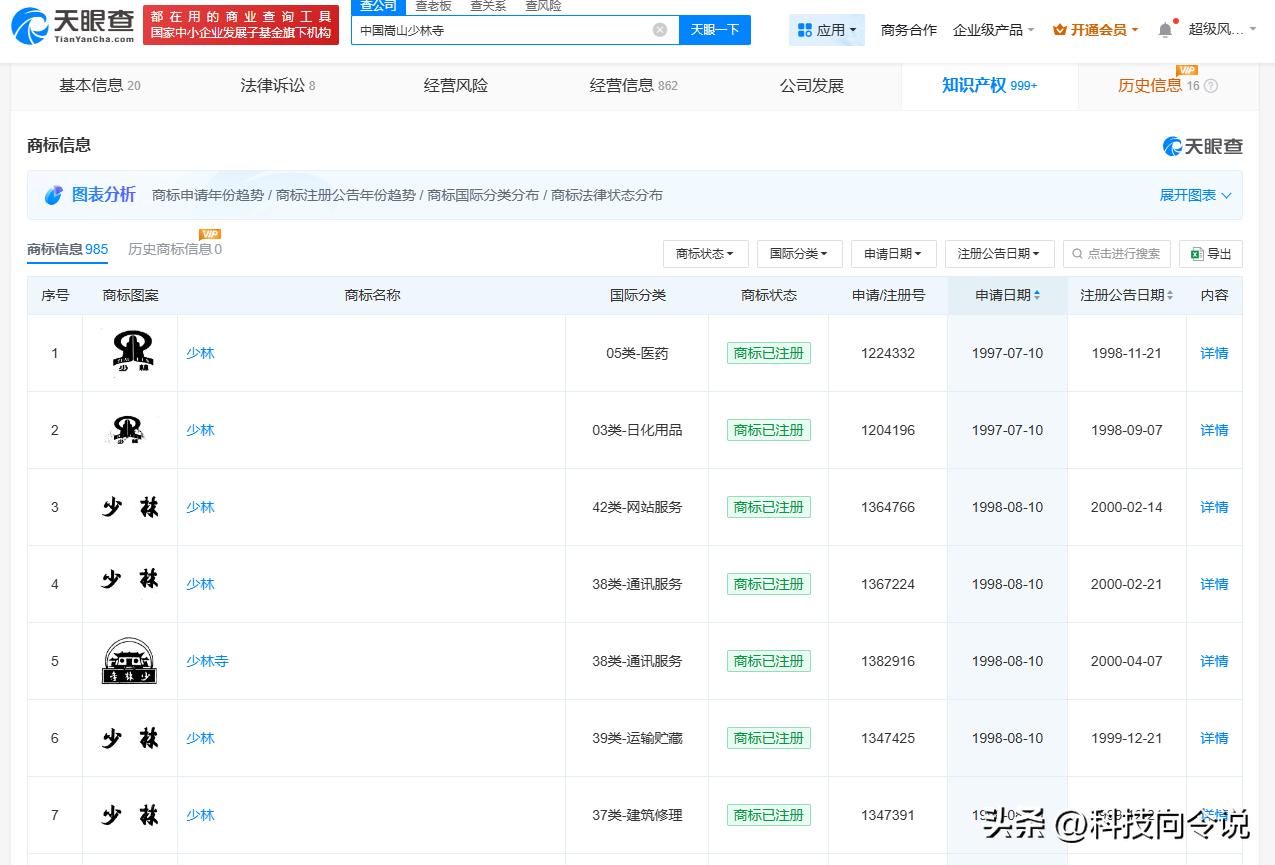Switch to the 经营信息 tab
This screenshot has height=865, width=1275.
point(633,86)
